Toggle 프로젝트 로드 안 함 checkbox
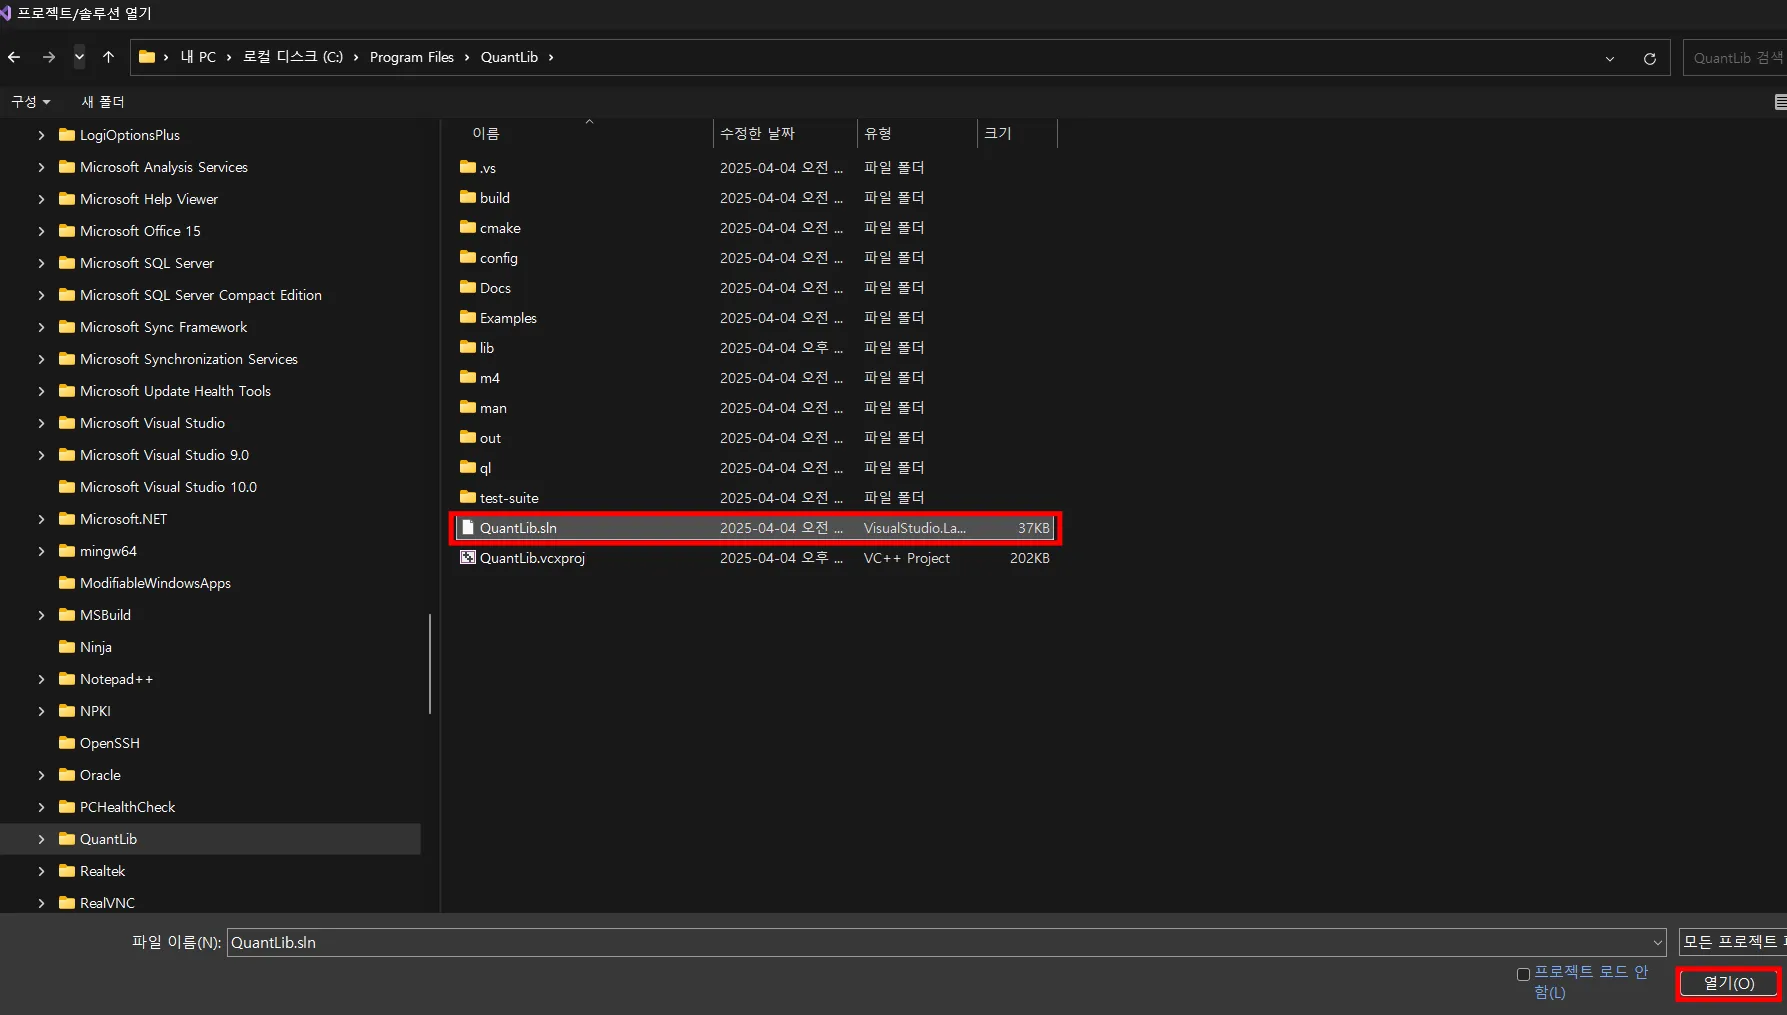This screenshot has width=1787, height=1015. click(1523, 974)
